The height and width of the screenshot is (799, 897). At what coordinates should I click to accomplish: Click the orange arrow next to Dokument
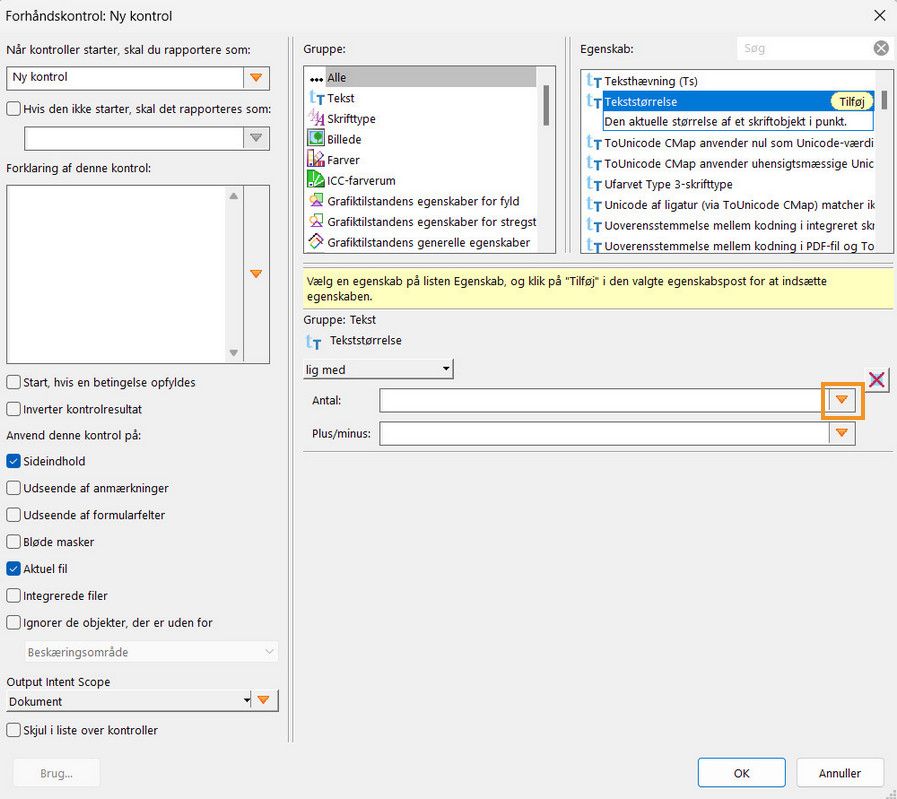[264, 700]
